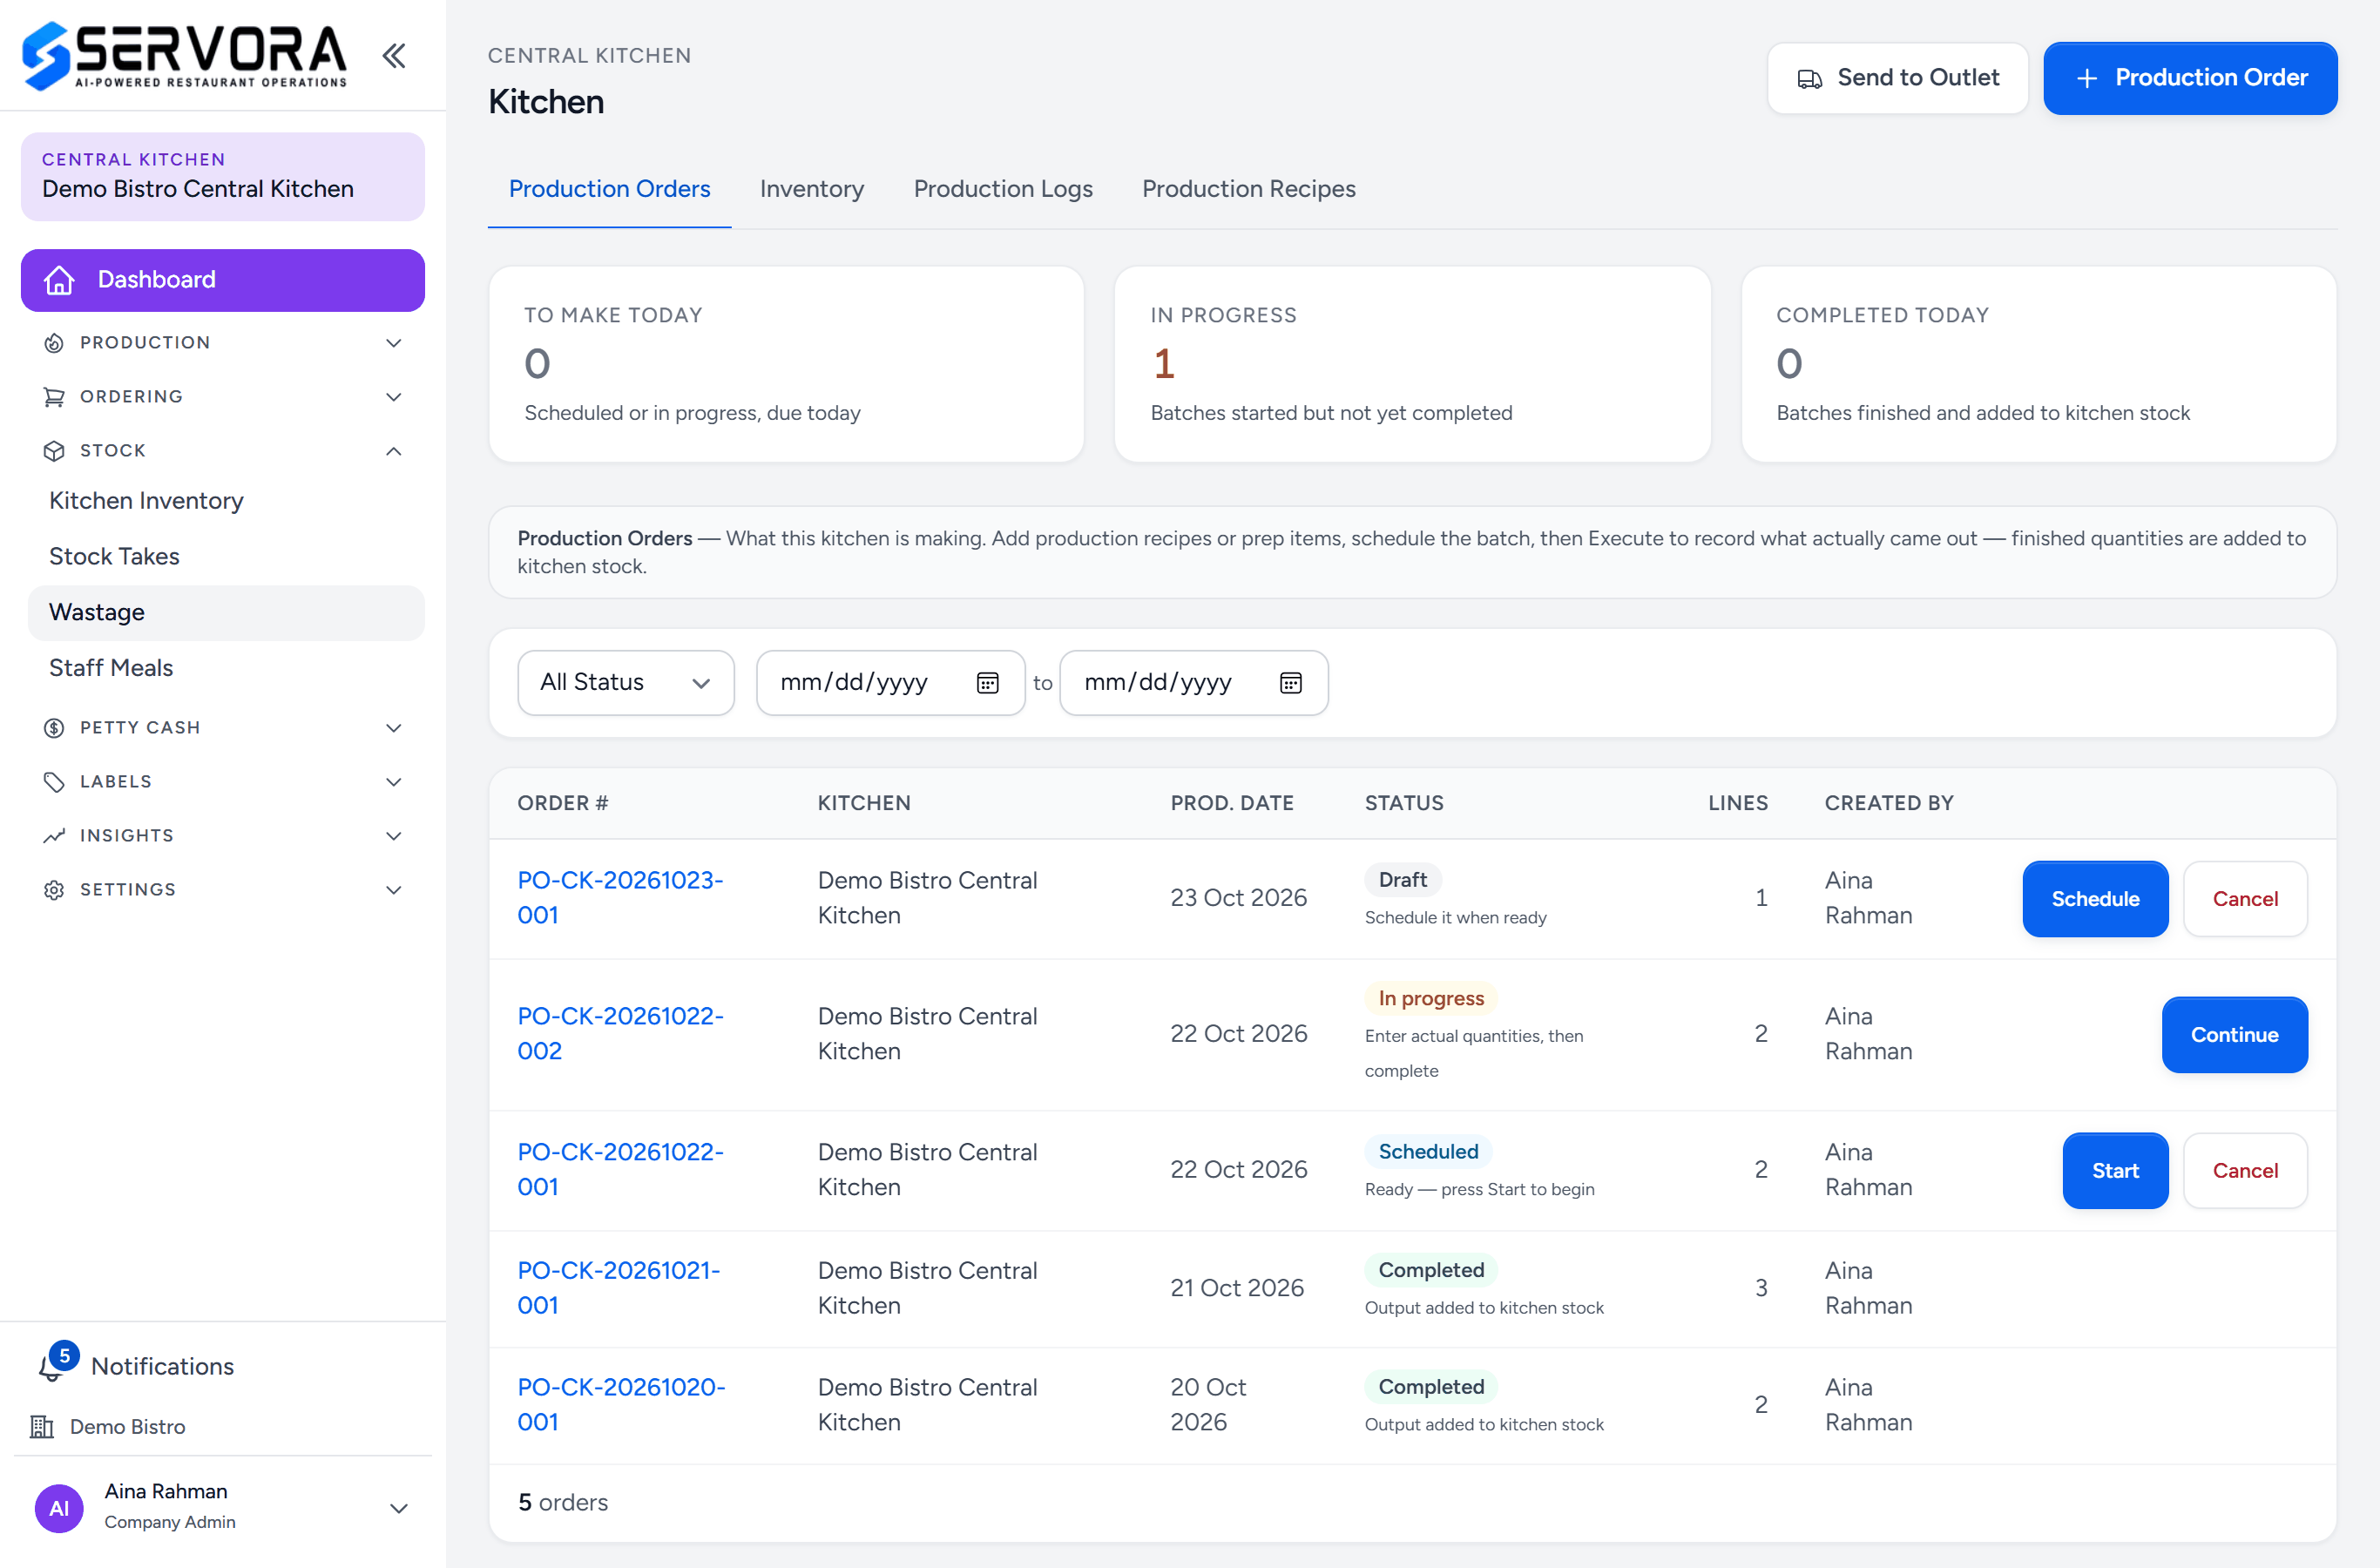Click the Settings gear icon
2380x1568 pixels.
54,890
